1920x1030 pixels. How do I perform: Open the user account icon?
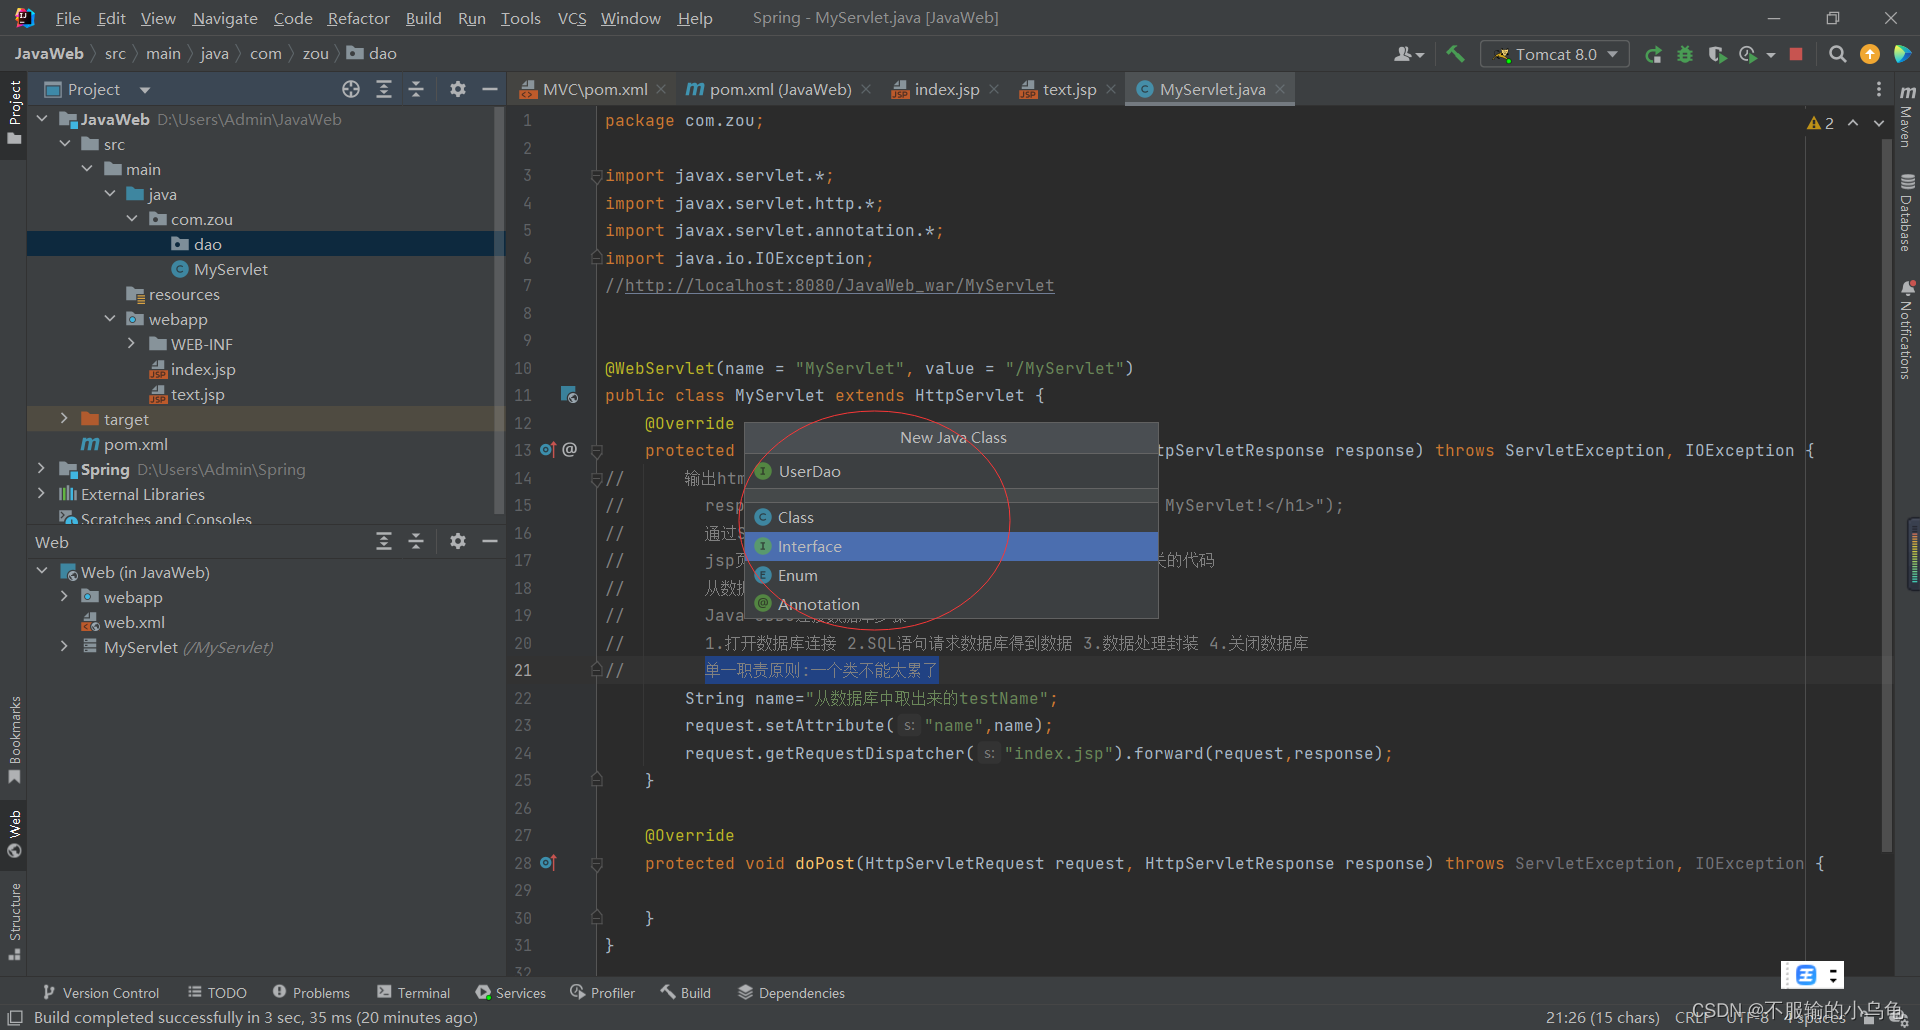pos(1408,54)
